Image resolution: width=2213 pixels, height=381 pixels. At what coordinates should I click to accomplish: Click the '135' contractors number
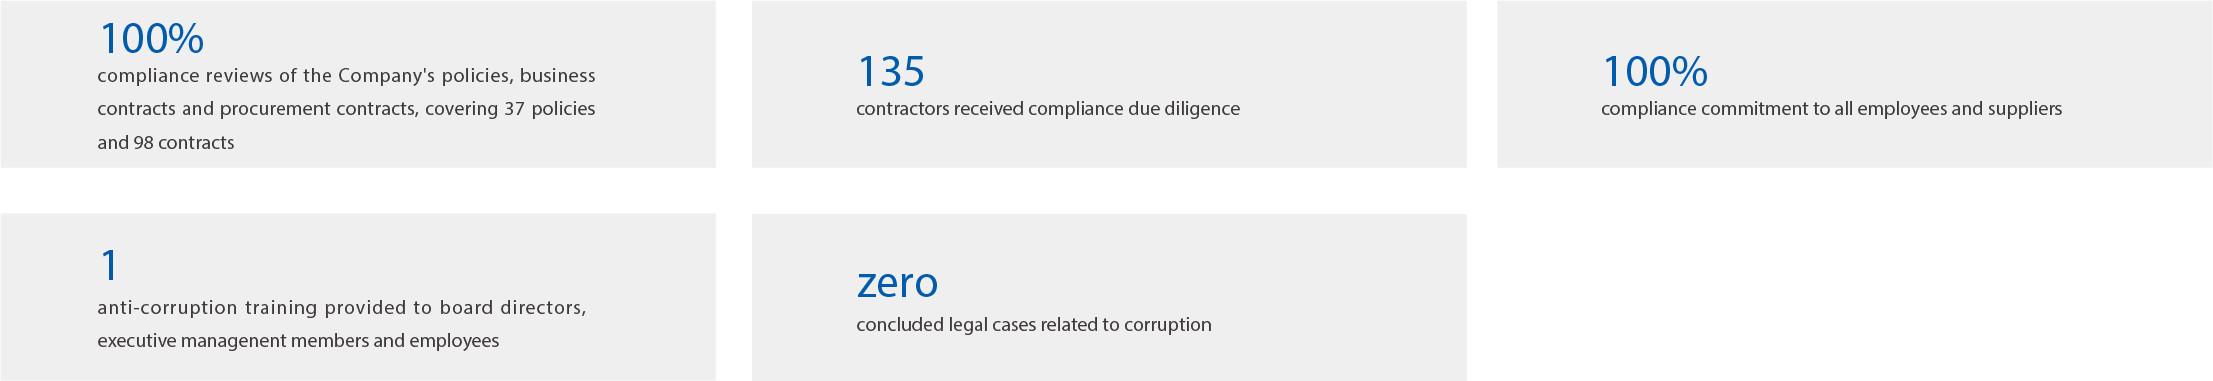pos(891,72)
